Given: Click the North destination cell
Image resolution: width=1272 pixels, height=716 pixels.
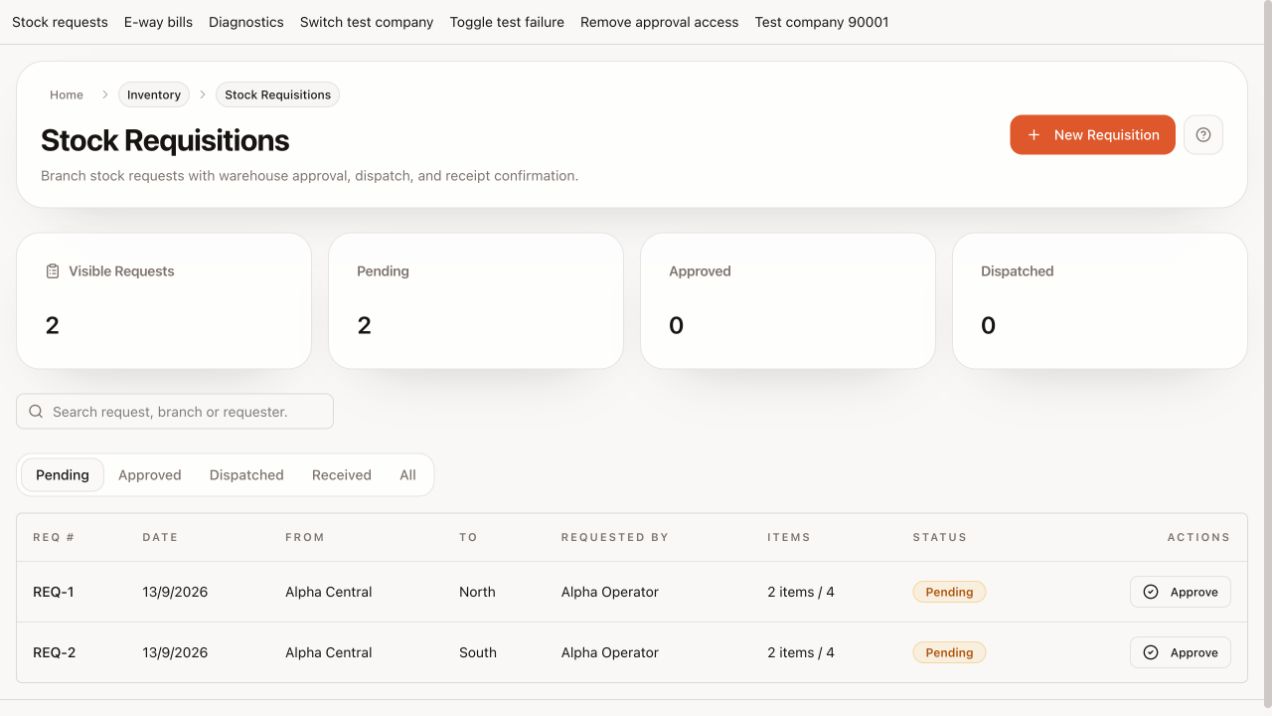Looking at the screenshot, I should point(477,592).
